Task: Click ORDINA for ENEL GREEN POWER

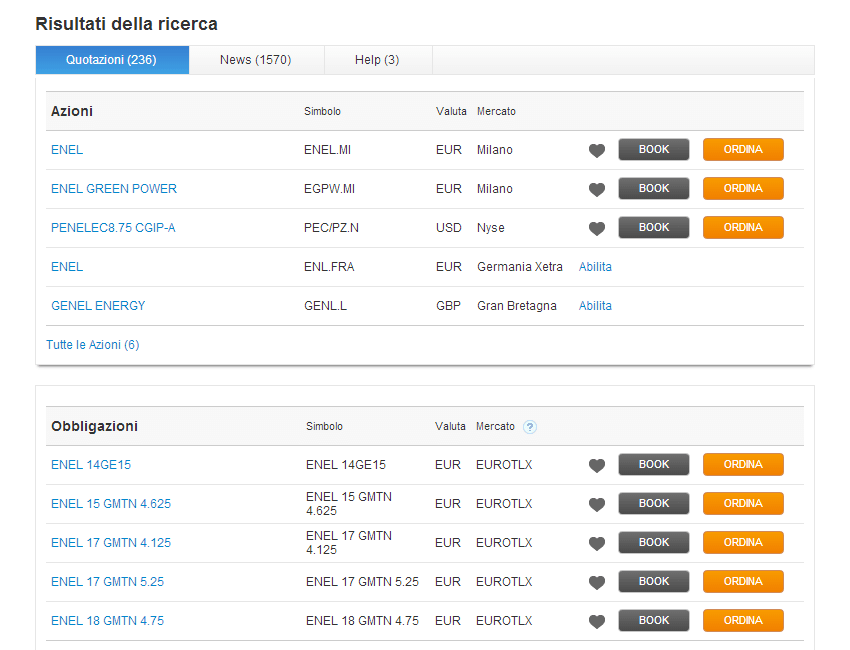Action: click(x=743, y=189)
